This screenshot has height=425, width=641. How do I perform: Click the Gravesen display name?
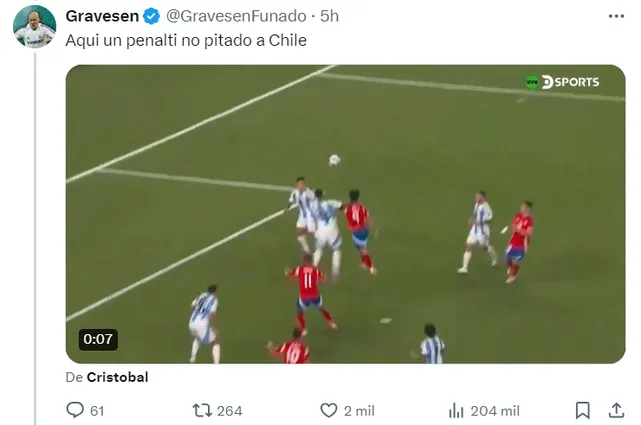point(102,16)
